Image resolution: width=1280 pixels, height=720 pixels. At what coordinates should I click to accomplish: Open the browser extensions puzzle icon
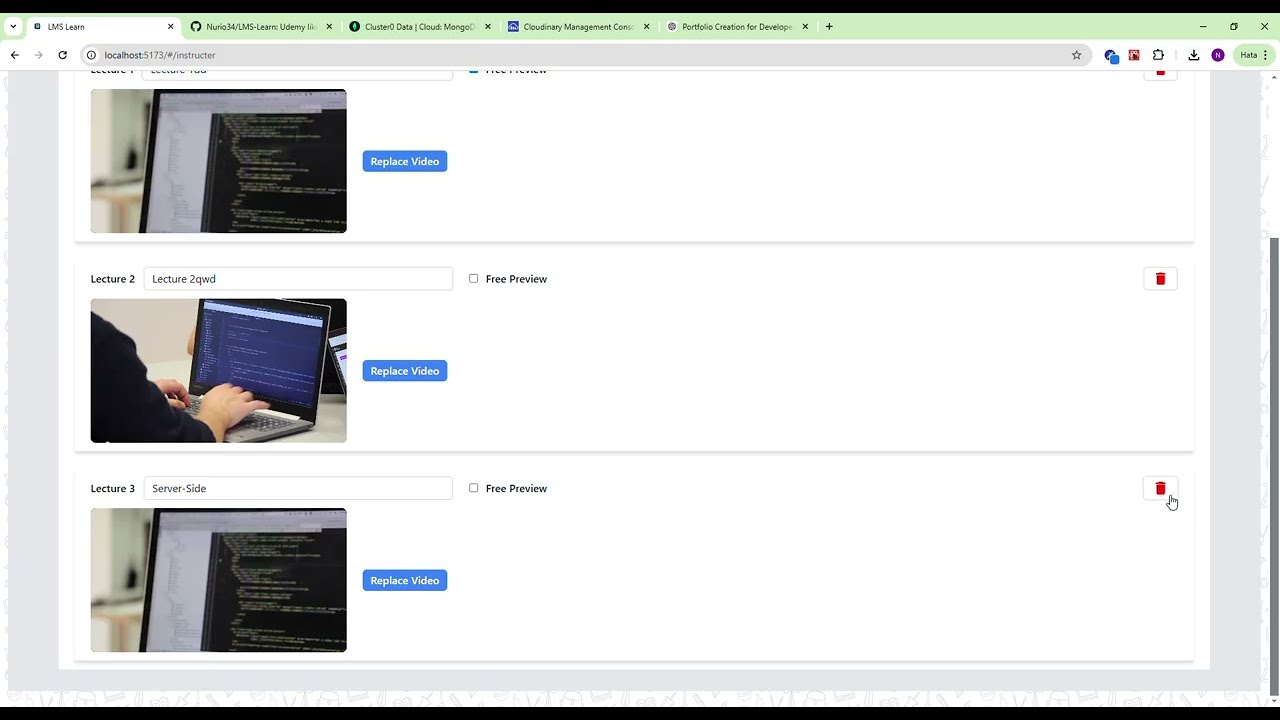click(x=1158, y=55)
